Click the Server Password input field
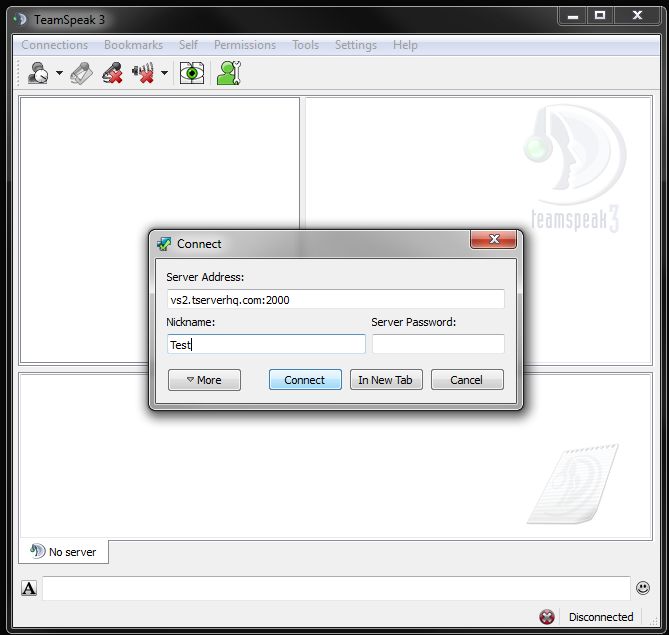The image size is (669, 635). (x=438, y=344)
